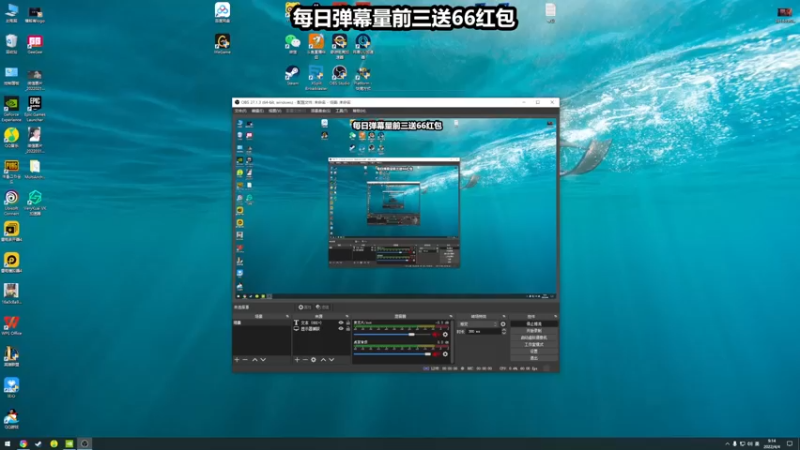Open the WeChat desktop shortcut
The height and width of the screenshot is (450, 800).
click(292, 44)
